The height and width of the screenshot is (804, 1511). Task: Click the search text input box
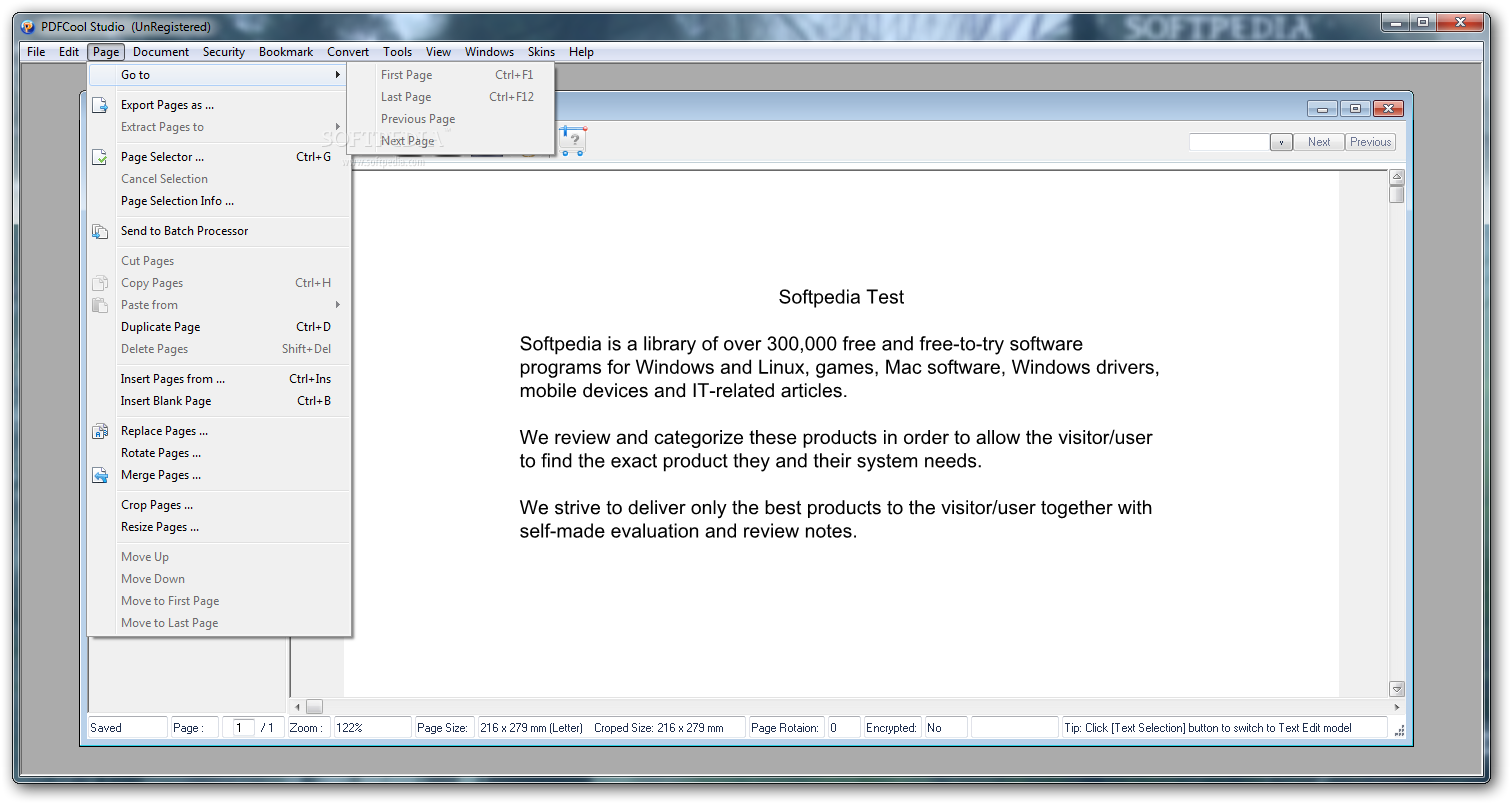click(1229, 142)
